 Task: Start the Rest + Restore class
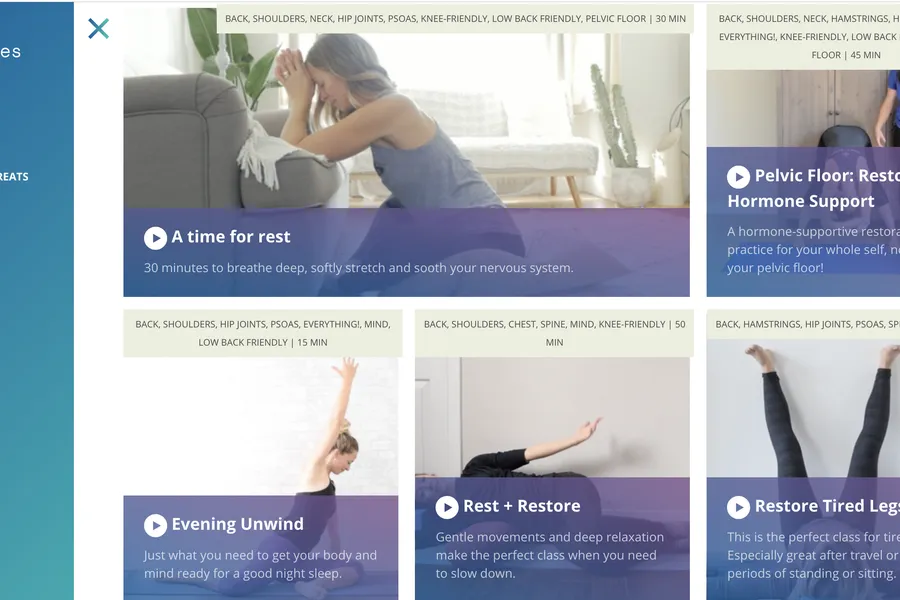coord(447,507)
